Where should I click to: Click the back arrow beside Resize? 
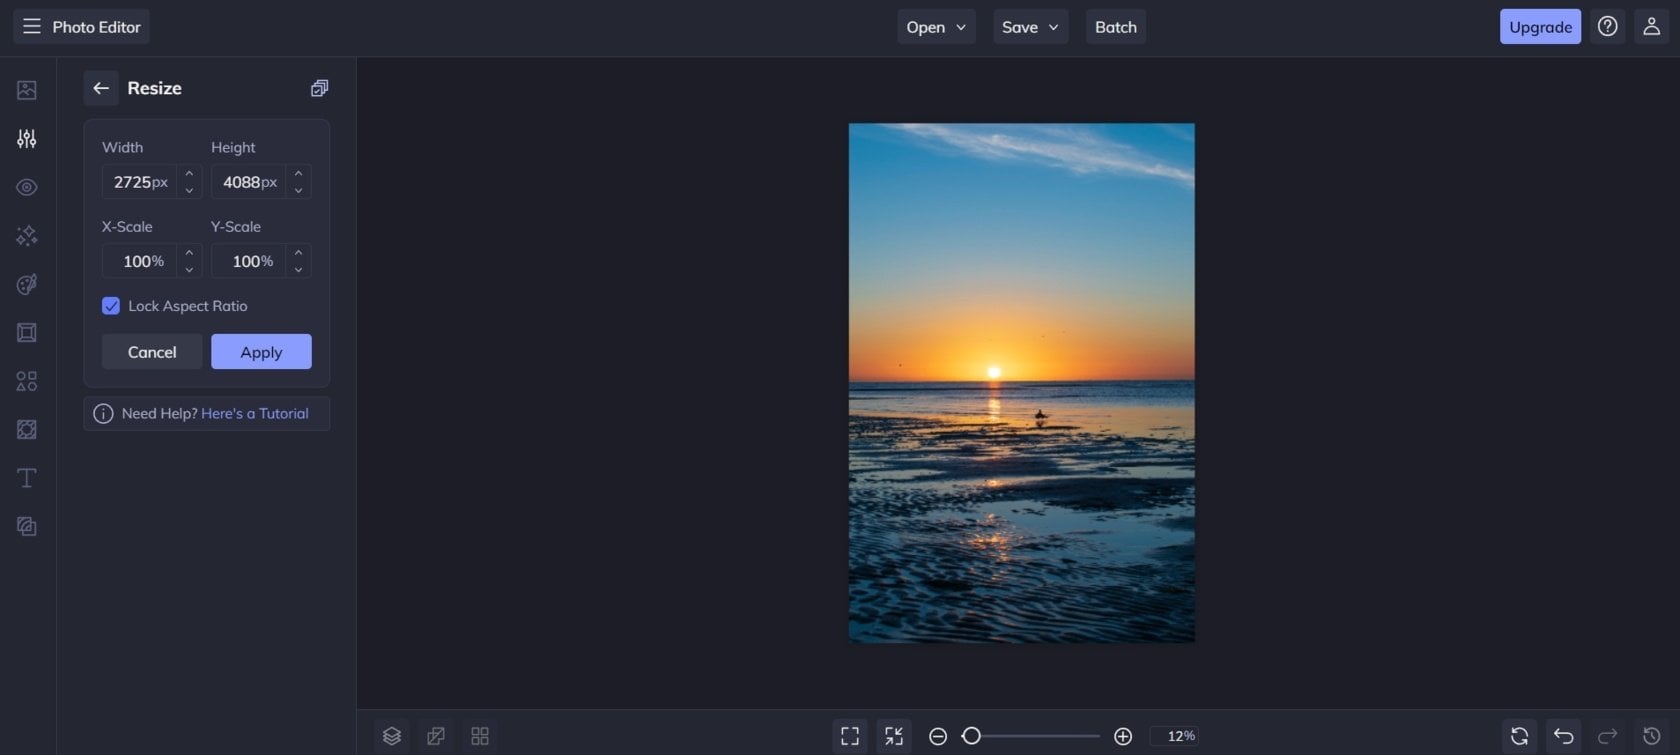(x=101, y=88)
